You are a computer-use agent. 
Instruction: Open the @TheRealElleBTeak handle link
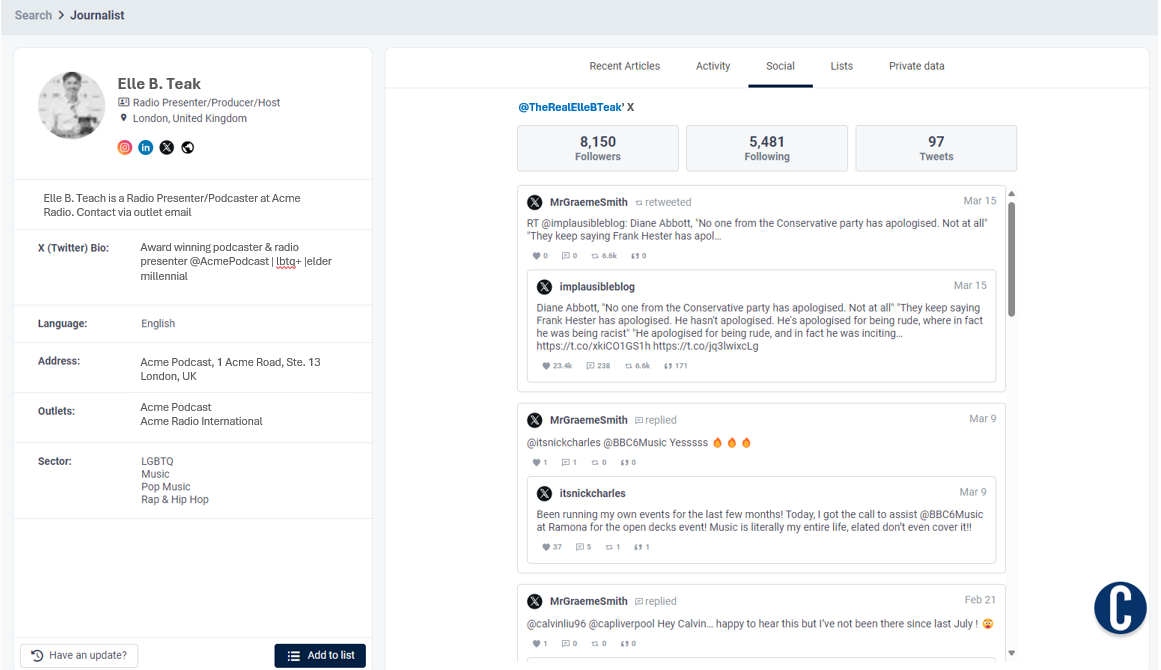[570, 107]
